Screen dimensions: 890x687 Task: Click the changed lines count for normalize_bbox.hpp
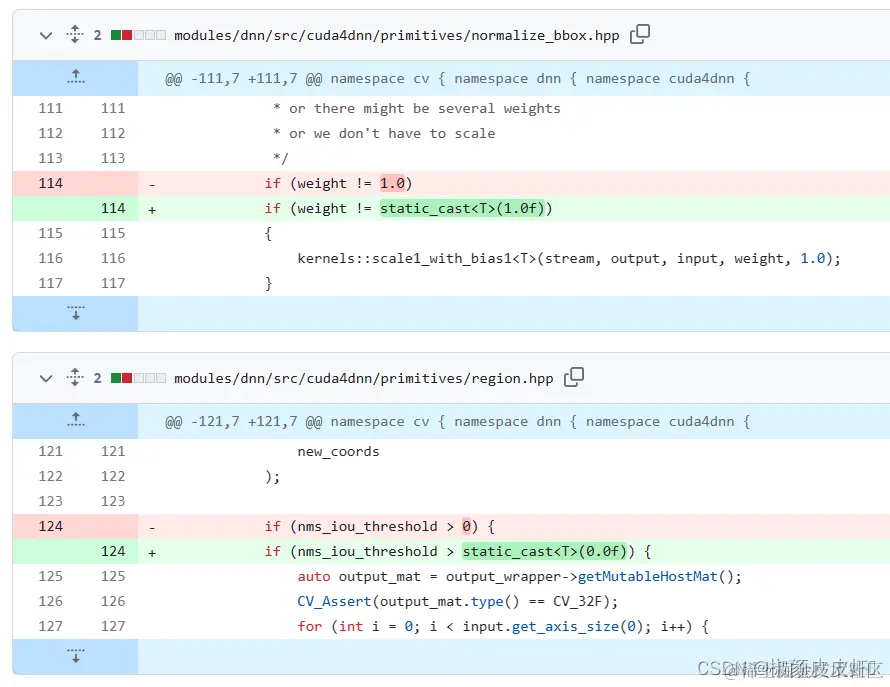(x=98, y=35)
